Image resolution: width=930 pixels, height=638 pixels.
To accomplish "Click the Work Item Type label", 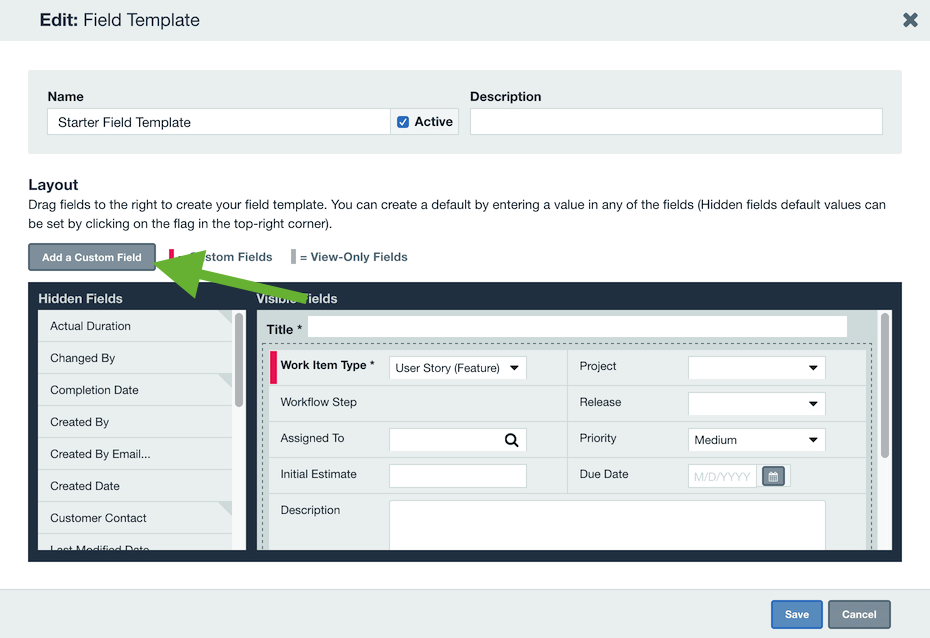I will tap(327, 365).
